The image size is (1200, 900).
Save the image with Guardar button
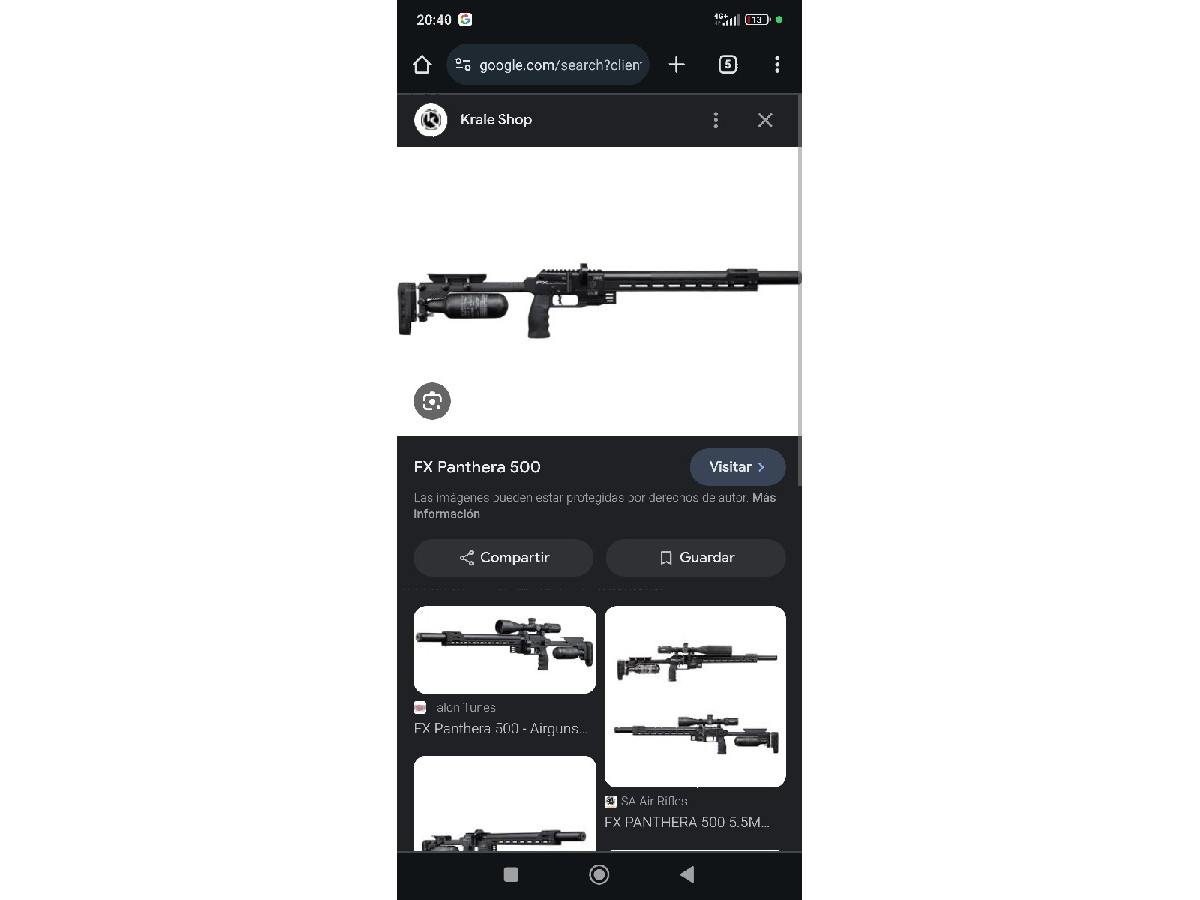696,558
